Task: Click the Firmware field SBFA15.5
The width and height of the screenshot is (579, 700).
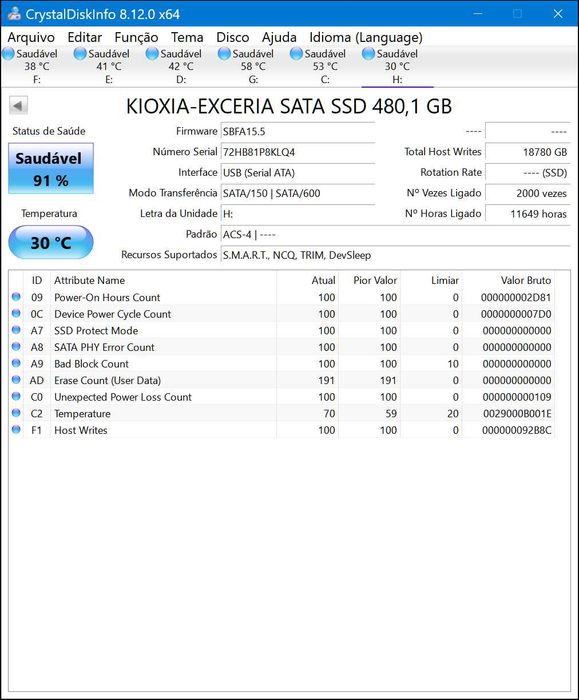Action: pos(298,131)
